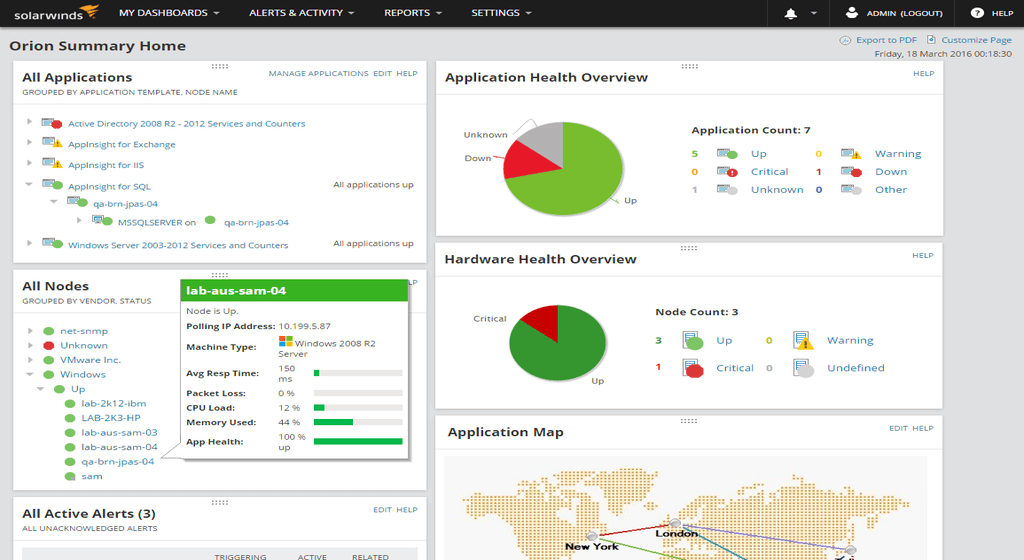1024x560 pixels.
Task: Click the Critical application status icon in legend
Action: [x=727, y=172]
